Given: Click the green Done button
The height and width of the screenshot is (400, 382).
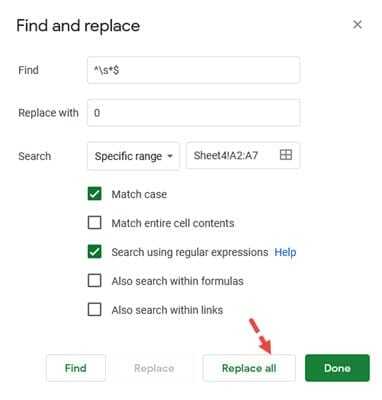Looking at the screenshot, I should click(337, 368).
